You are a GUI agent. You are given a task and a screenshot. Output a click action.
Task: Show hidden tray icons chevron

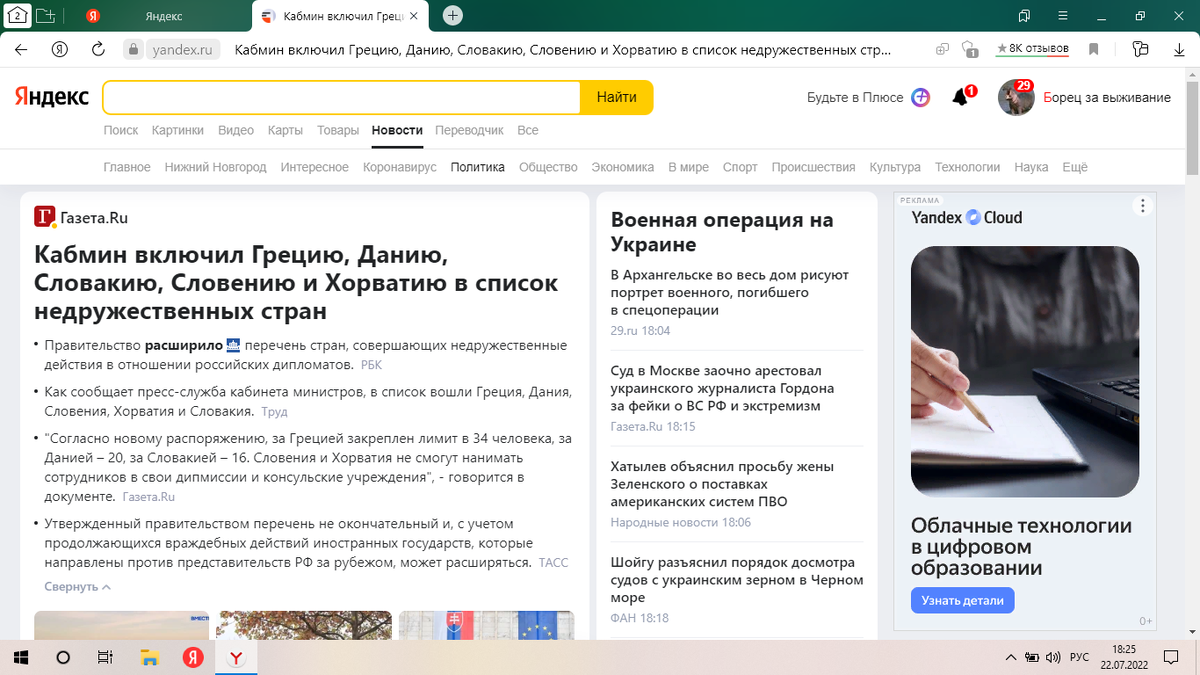(x=1009, y=657)
